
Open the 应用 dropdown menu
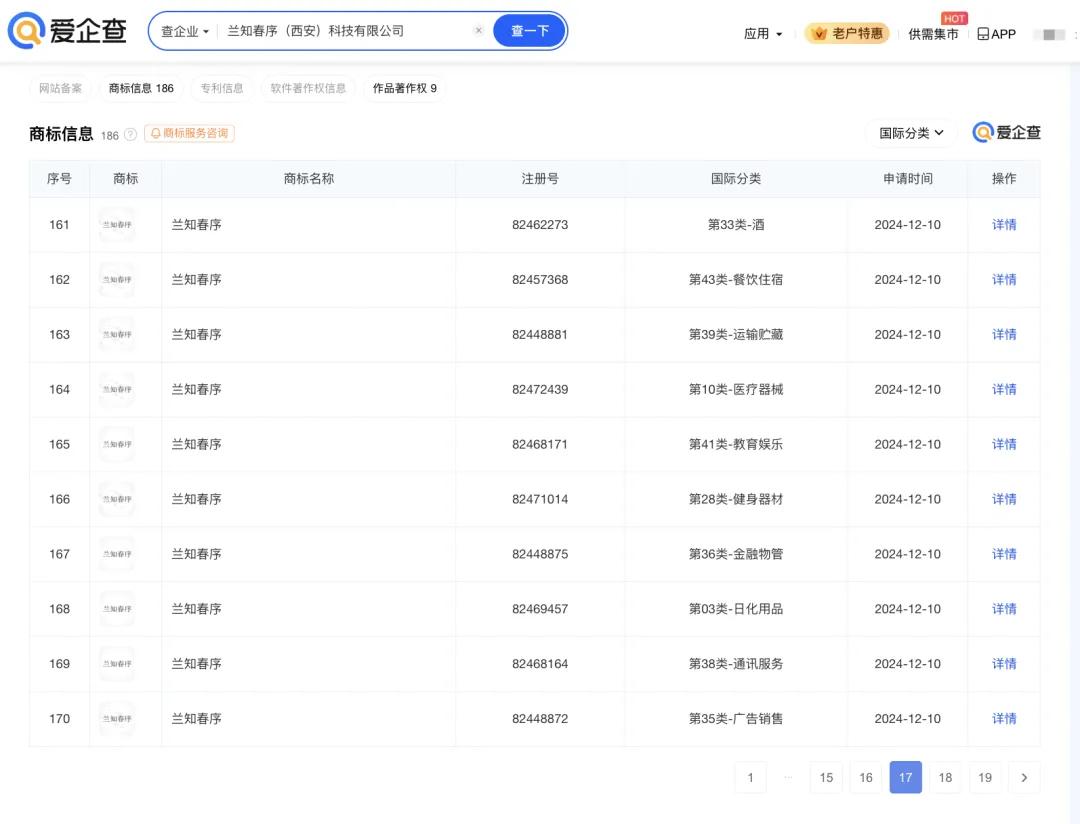click(763, 34)
